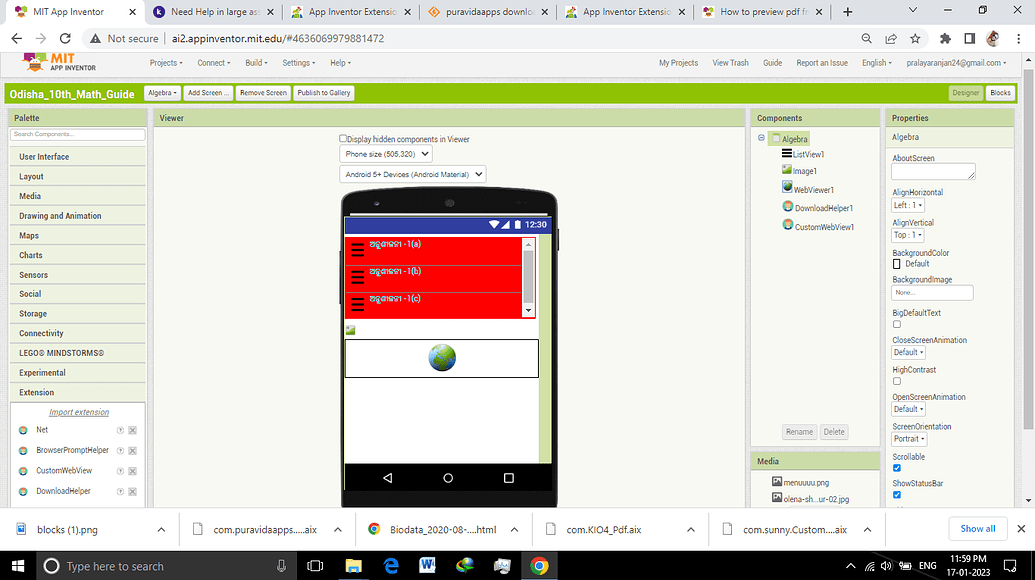
Task: Uncheck ShowStatusBar property
Action: click(x=895, y=494)
